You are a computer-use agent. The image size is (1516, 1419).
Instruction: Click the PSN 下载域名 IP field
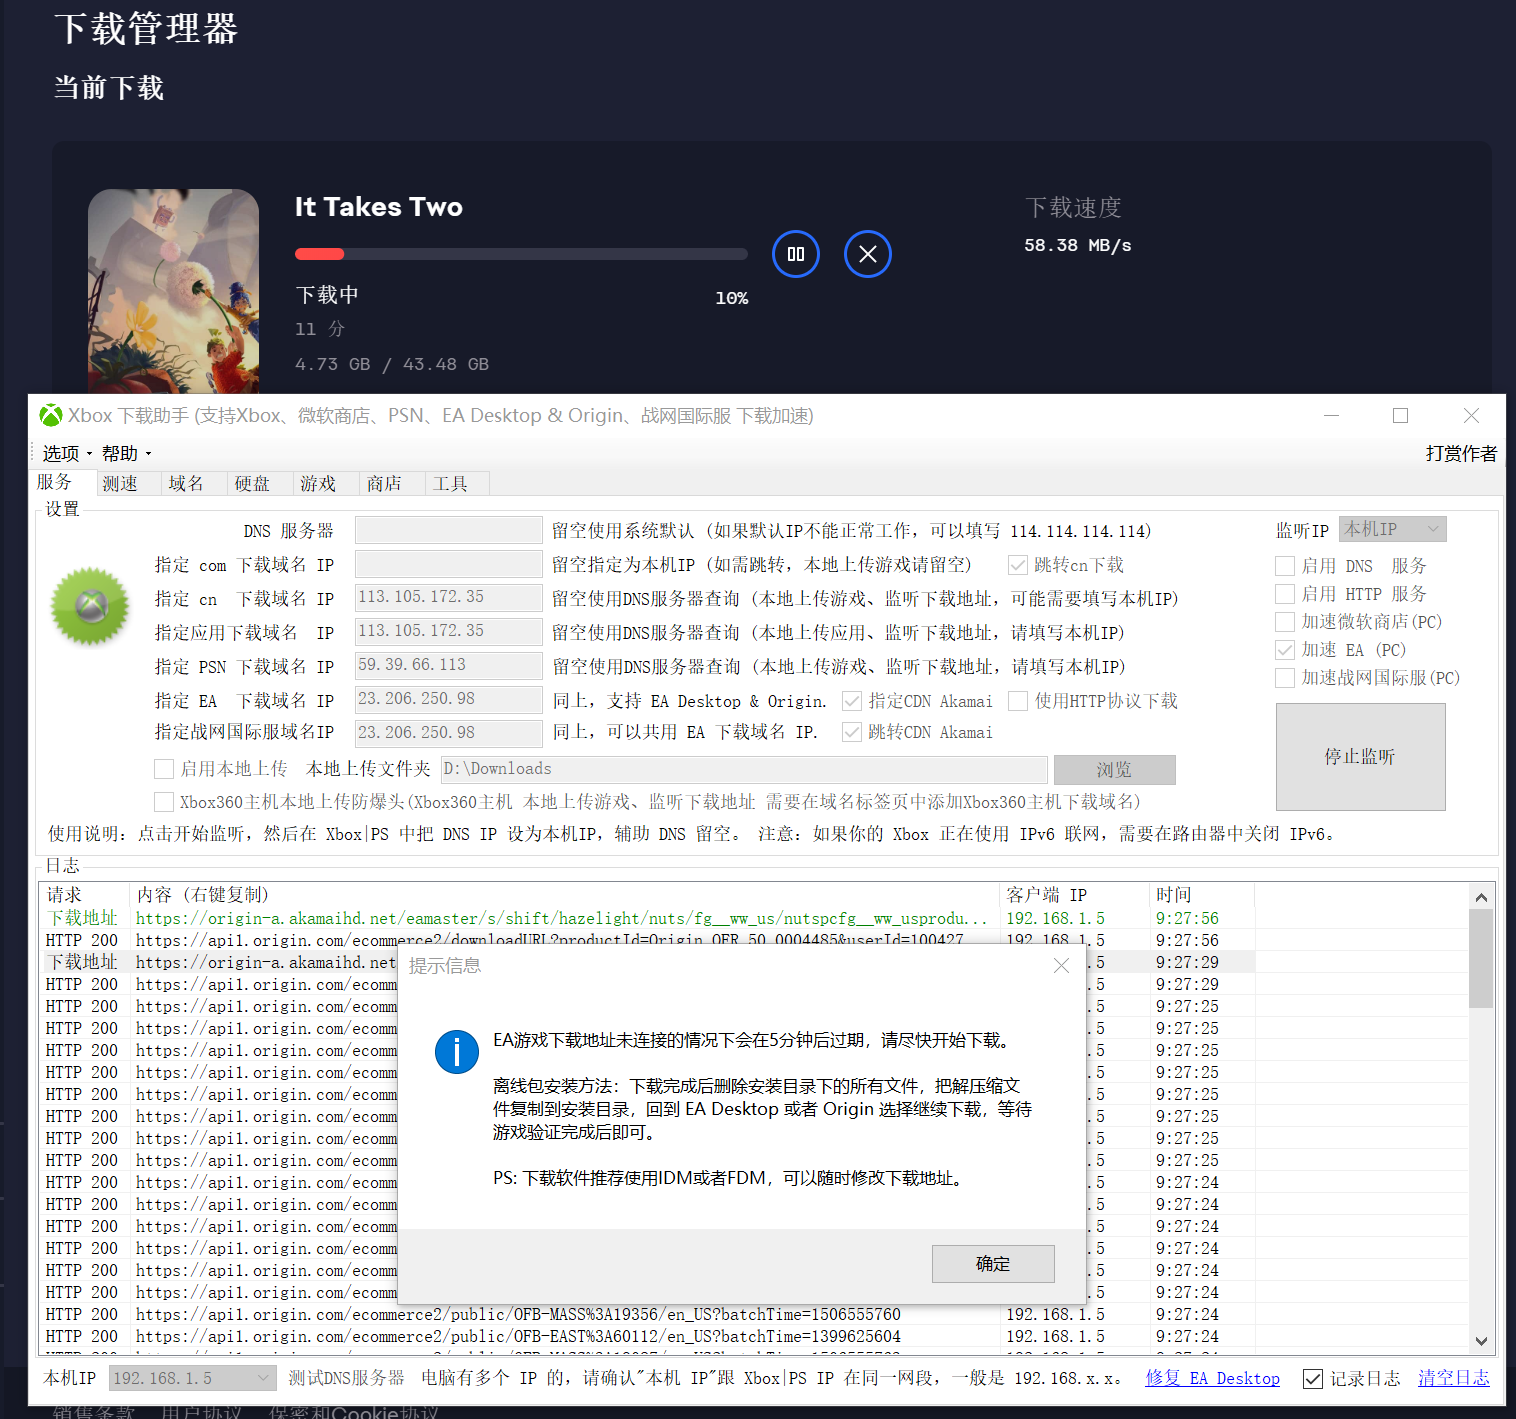[x=449, y=666]
